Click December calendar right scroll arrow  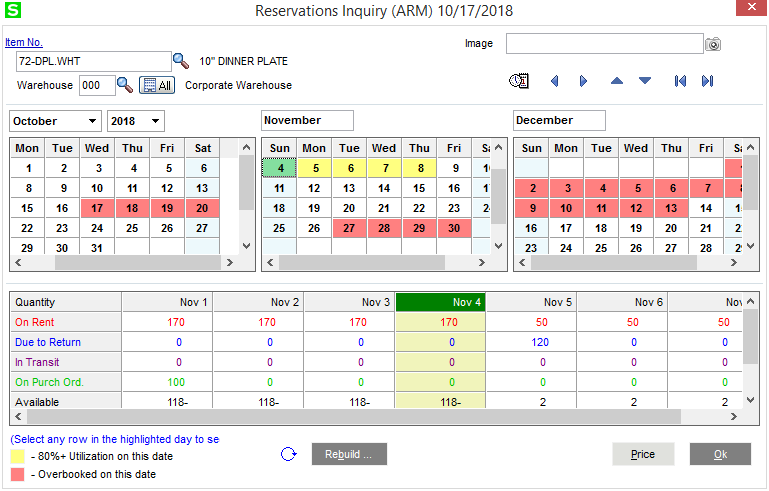[x=734, y=263]
